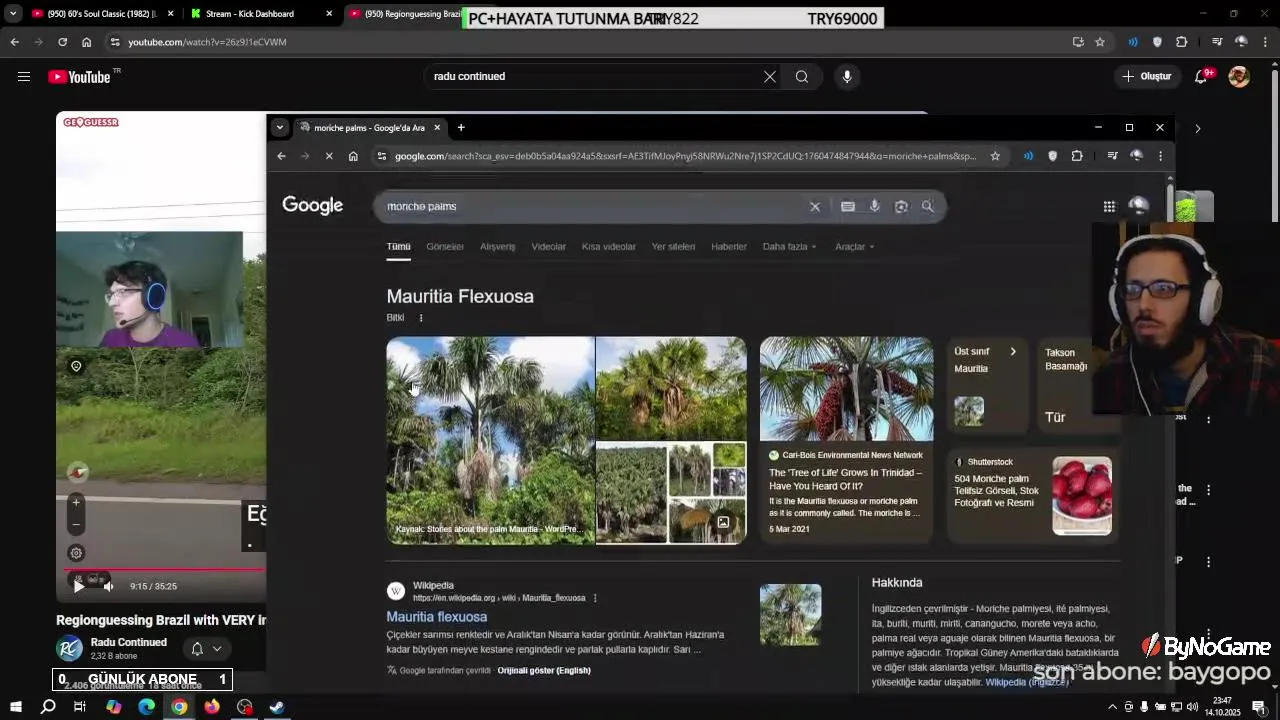
Task: Open the Yer siteleri tab
Action: pos(673,246)
